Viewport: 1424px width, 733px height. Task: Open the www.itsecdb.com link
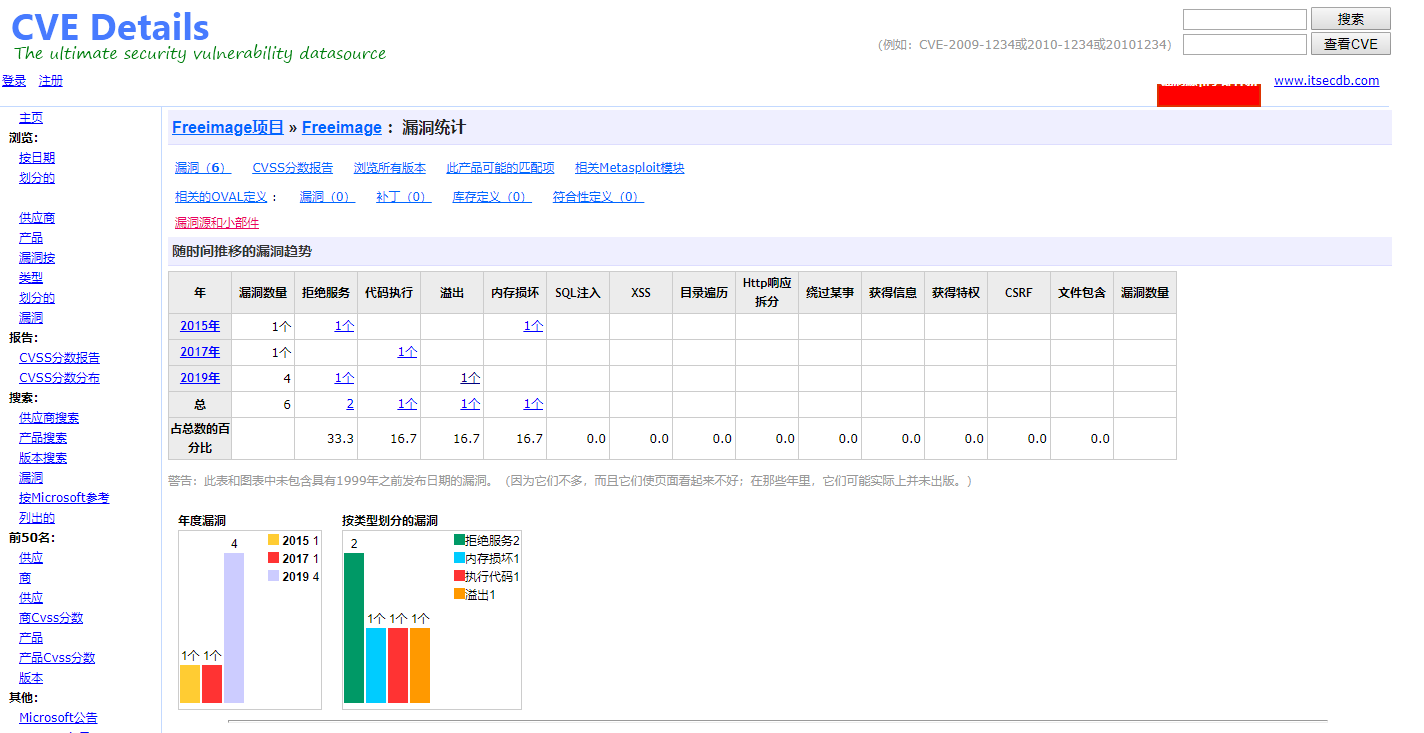pos(1326,81)
